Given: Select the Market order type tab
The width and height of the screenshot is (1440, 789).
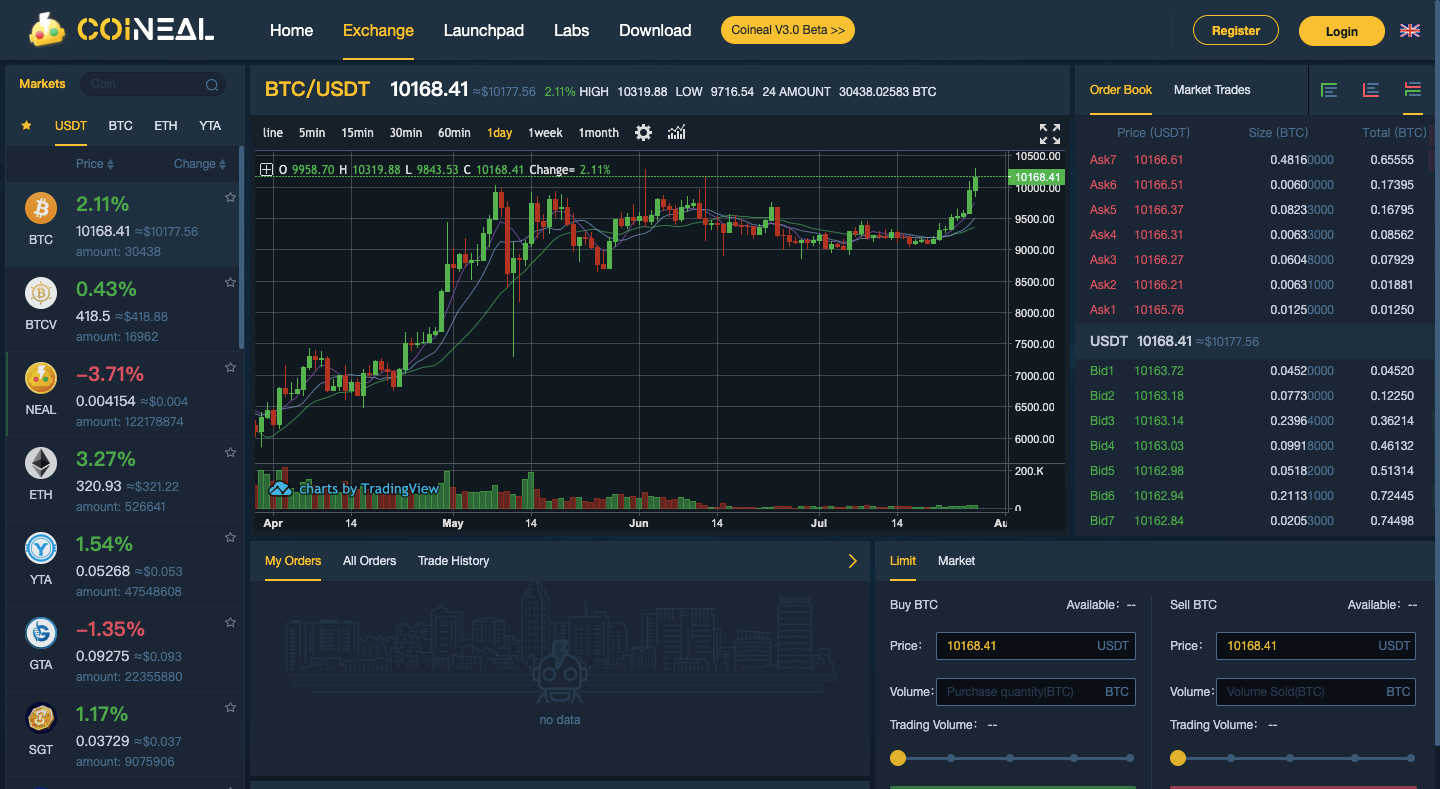Looking at the screenshot, I should [956, 561].
